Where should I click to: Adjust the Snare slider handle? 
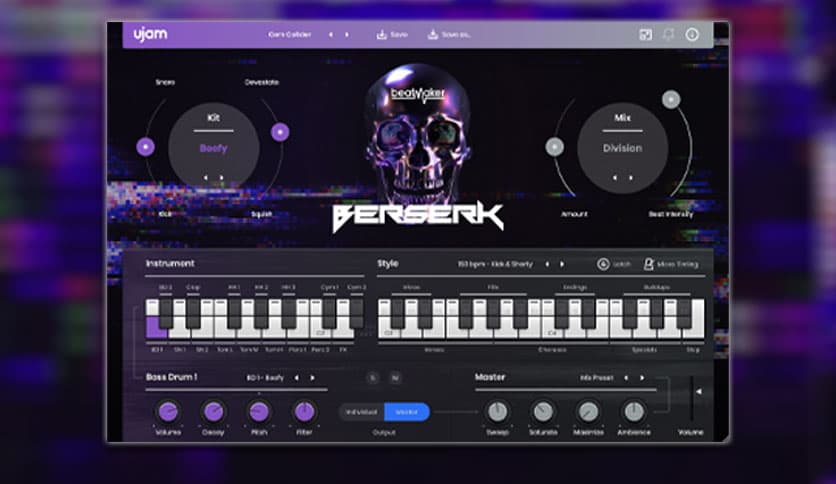[x=146, y=147]
